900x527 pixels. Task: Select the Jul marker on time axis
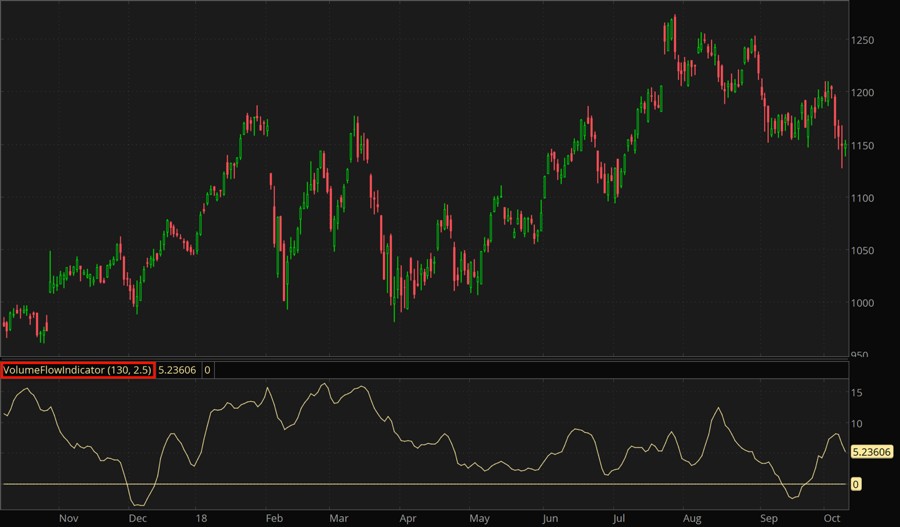tap(619, 518)
